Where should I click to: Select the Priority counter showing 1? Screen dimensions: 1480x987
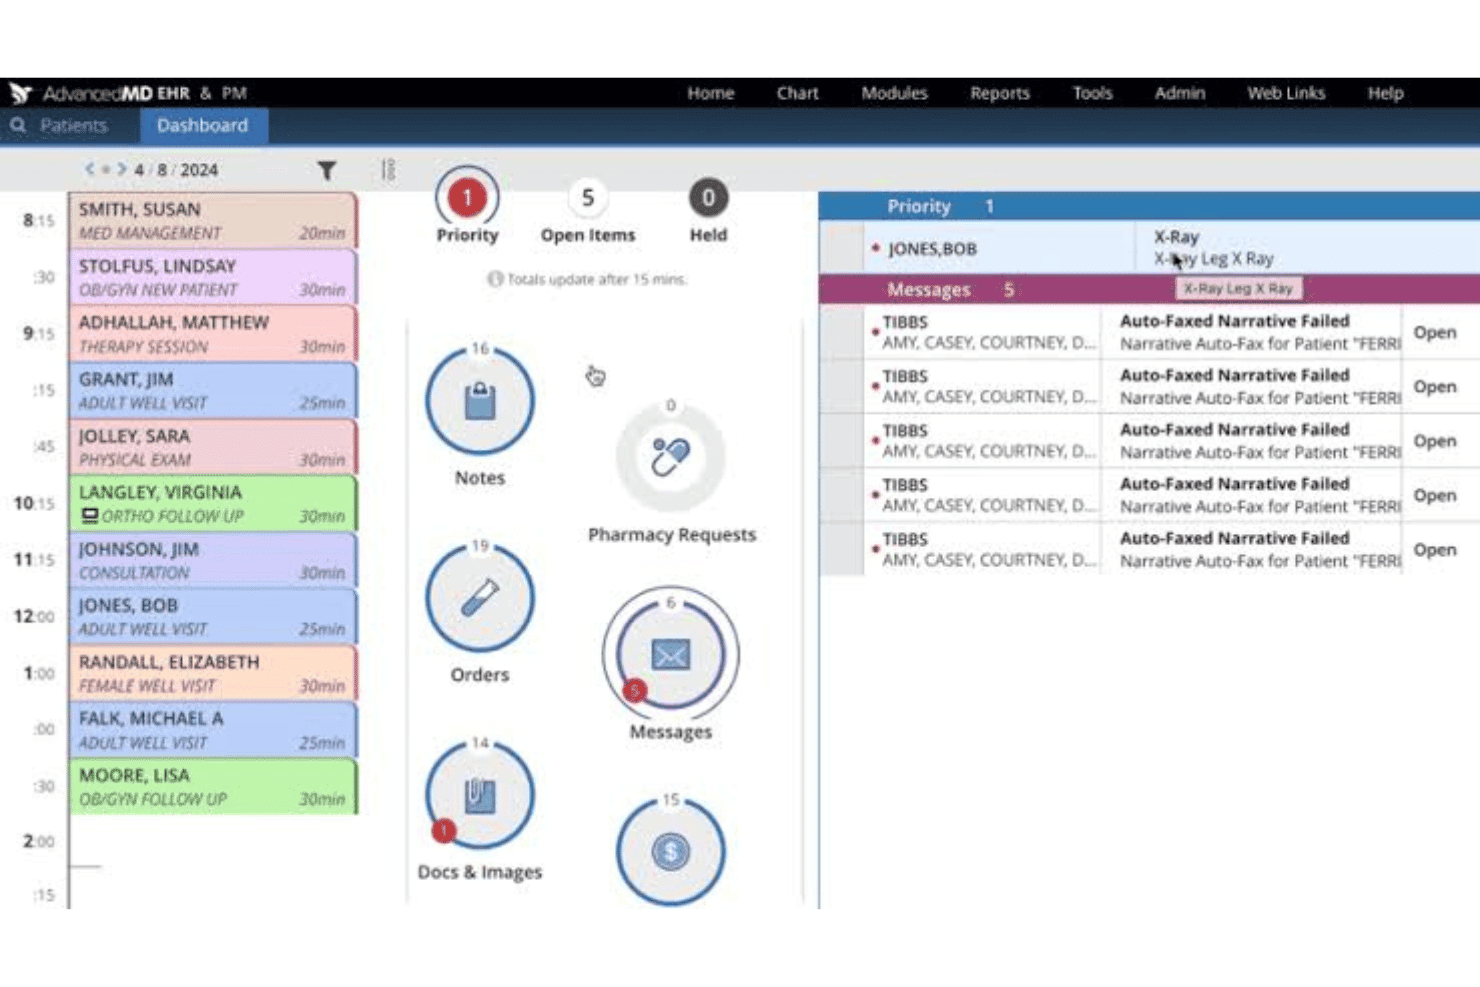[467, 198]
